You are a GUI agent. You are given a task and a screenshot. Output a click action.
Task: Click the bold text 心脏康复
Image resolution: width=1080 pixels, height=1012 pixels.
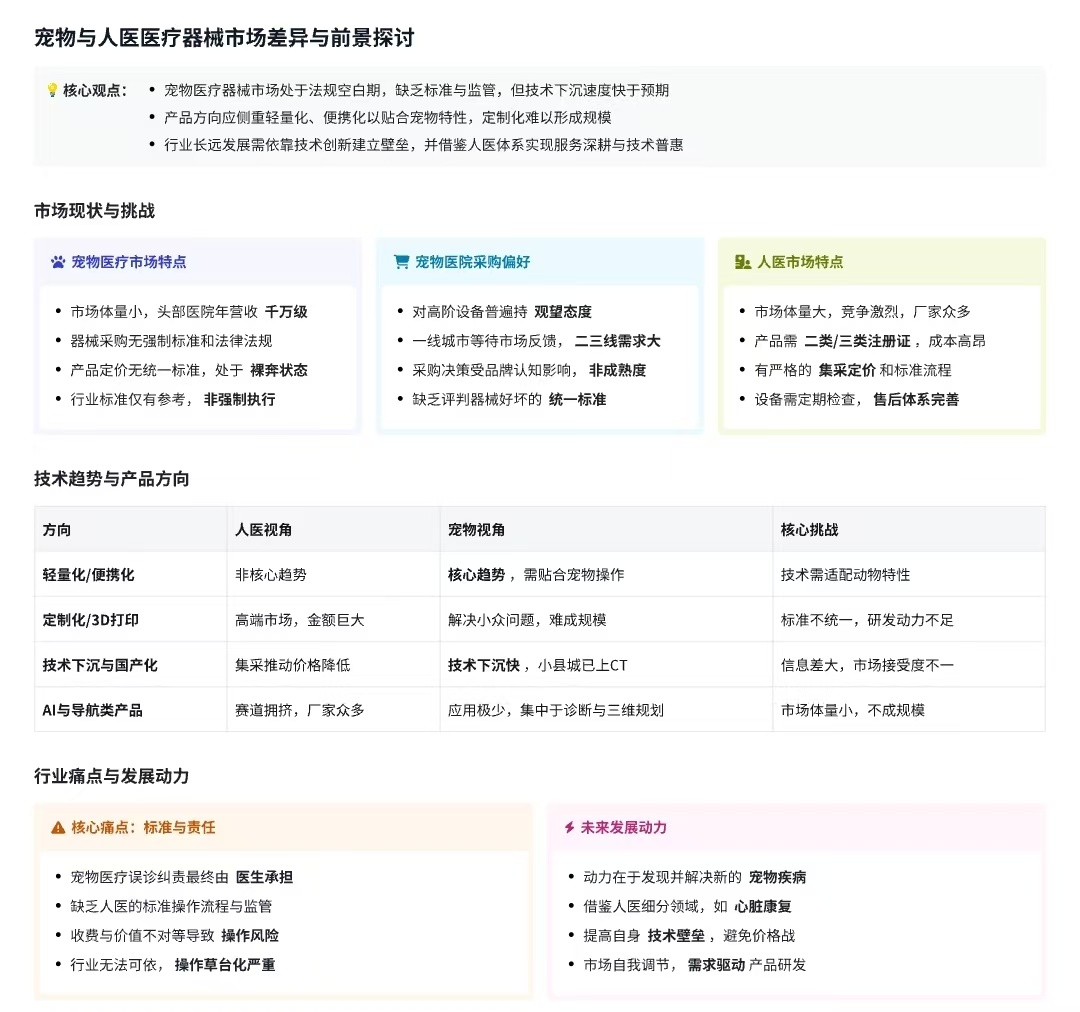[763, 907]
